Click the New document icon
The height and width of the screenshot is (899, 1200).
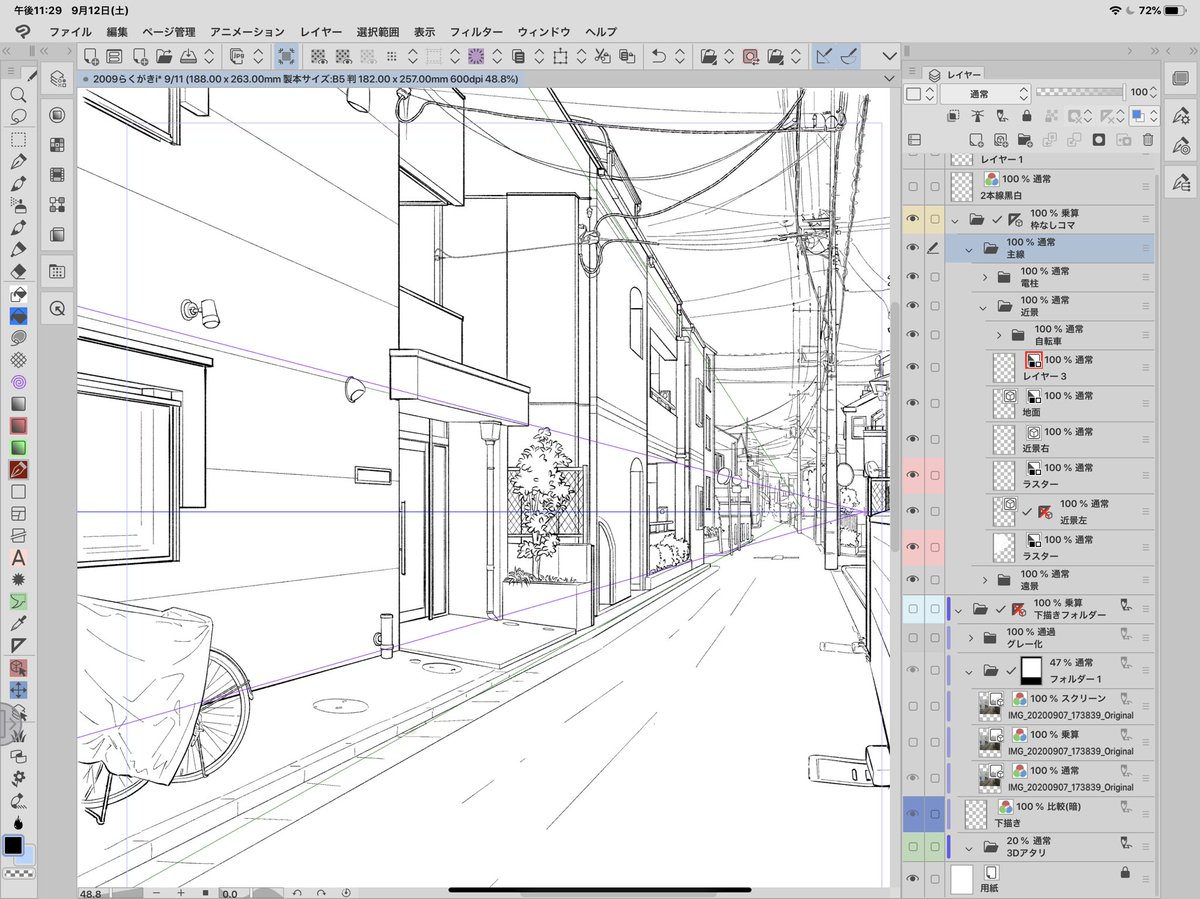(x=91, y=55)
